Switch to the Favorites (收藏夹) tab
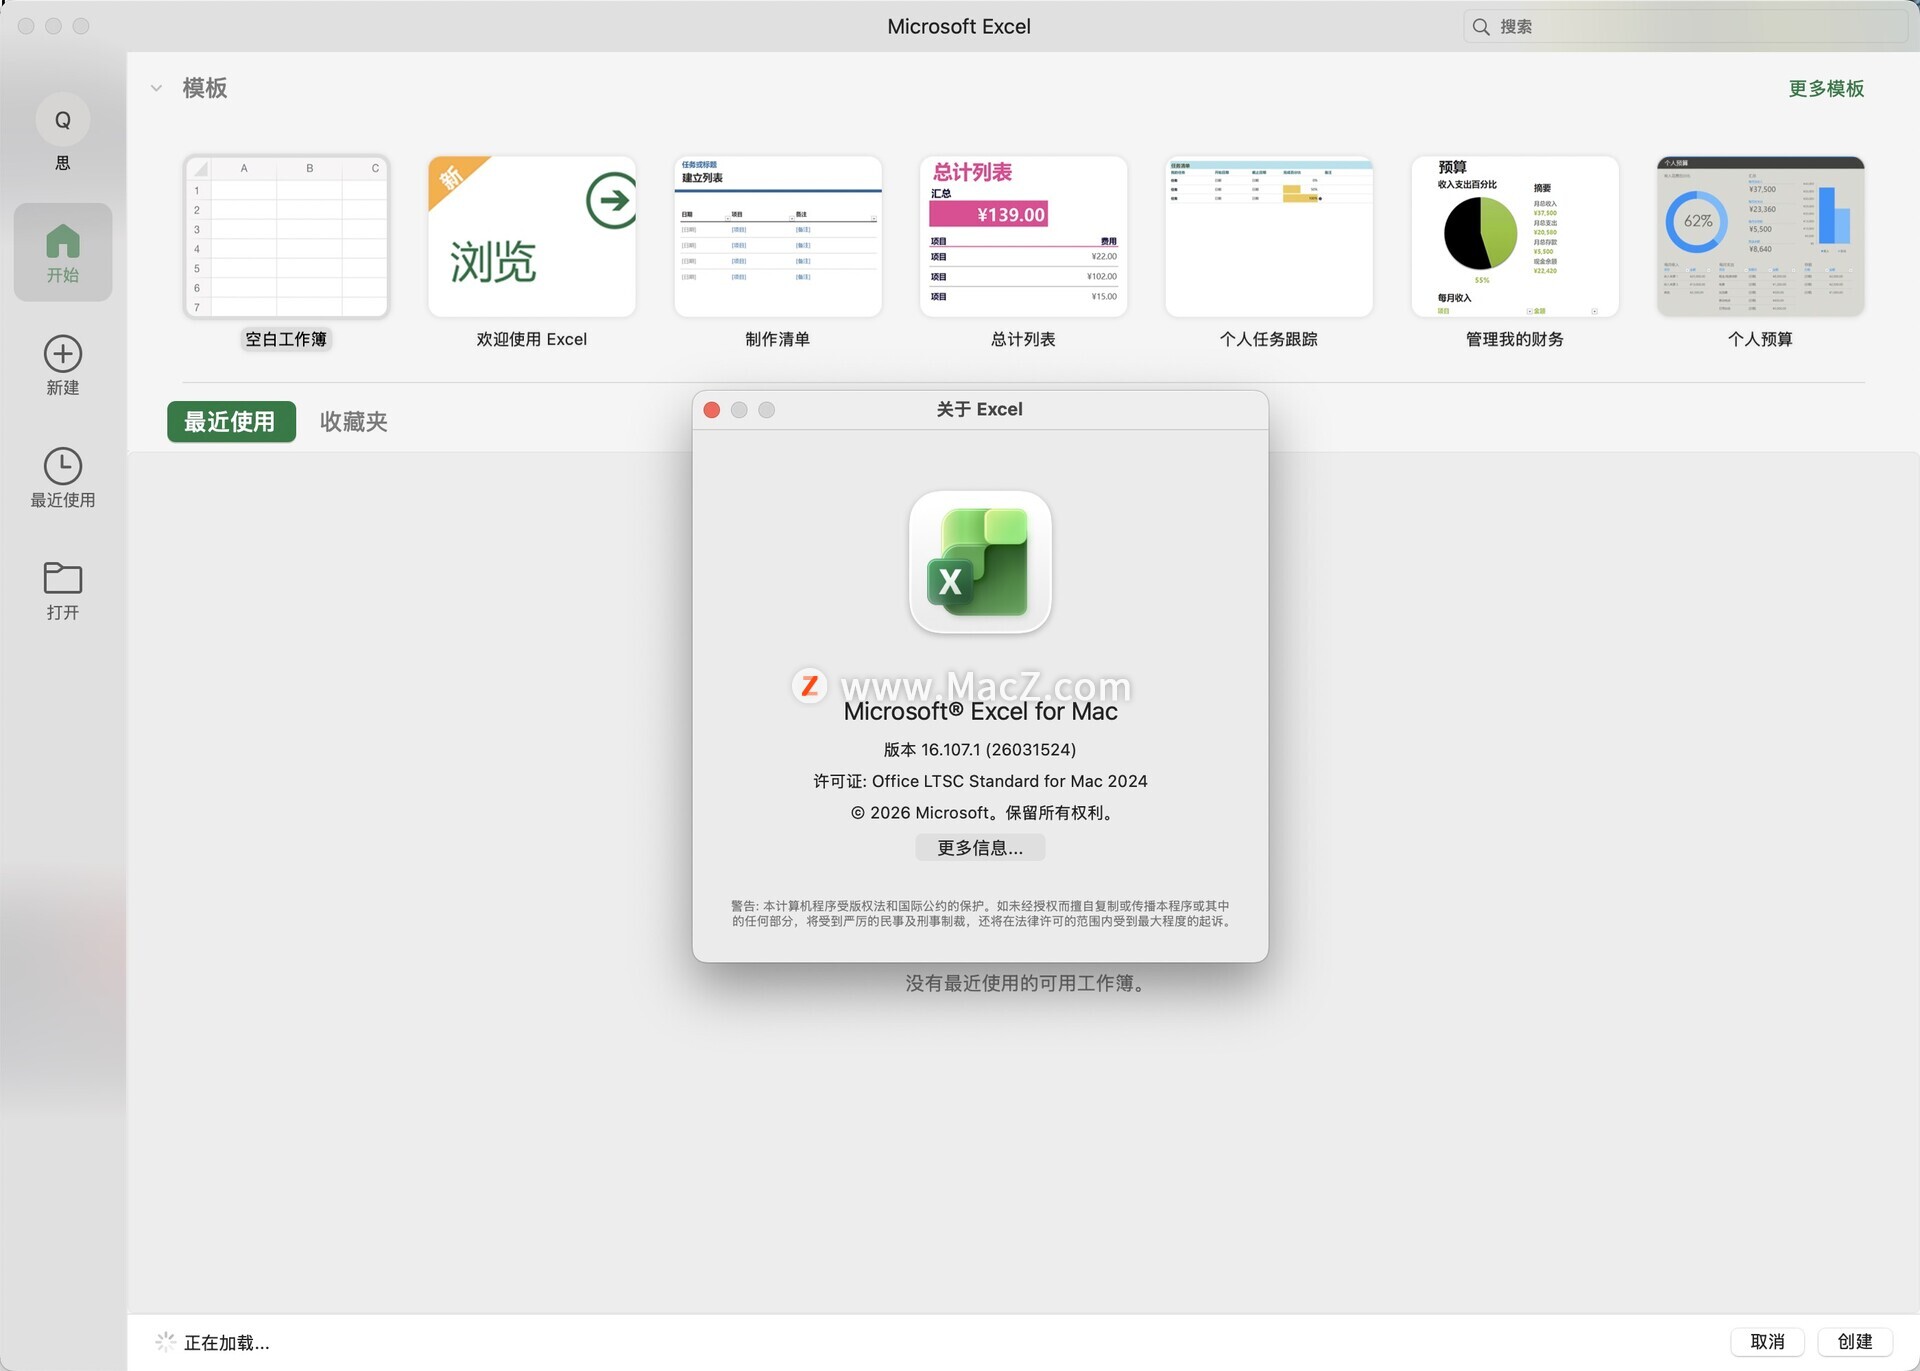 click(353, 422)
